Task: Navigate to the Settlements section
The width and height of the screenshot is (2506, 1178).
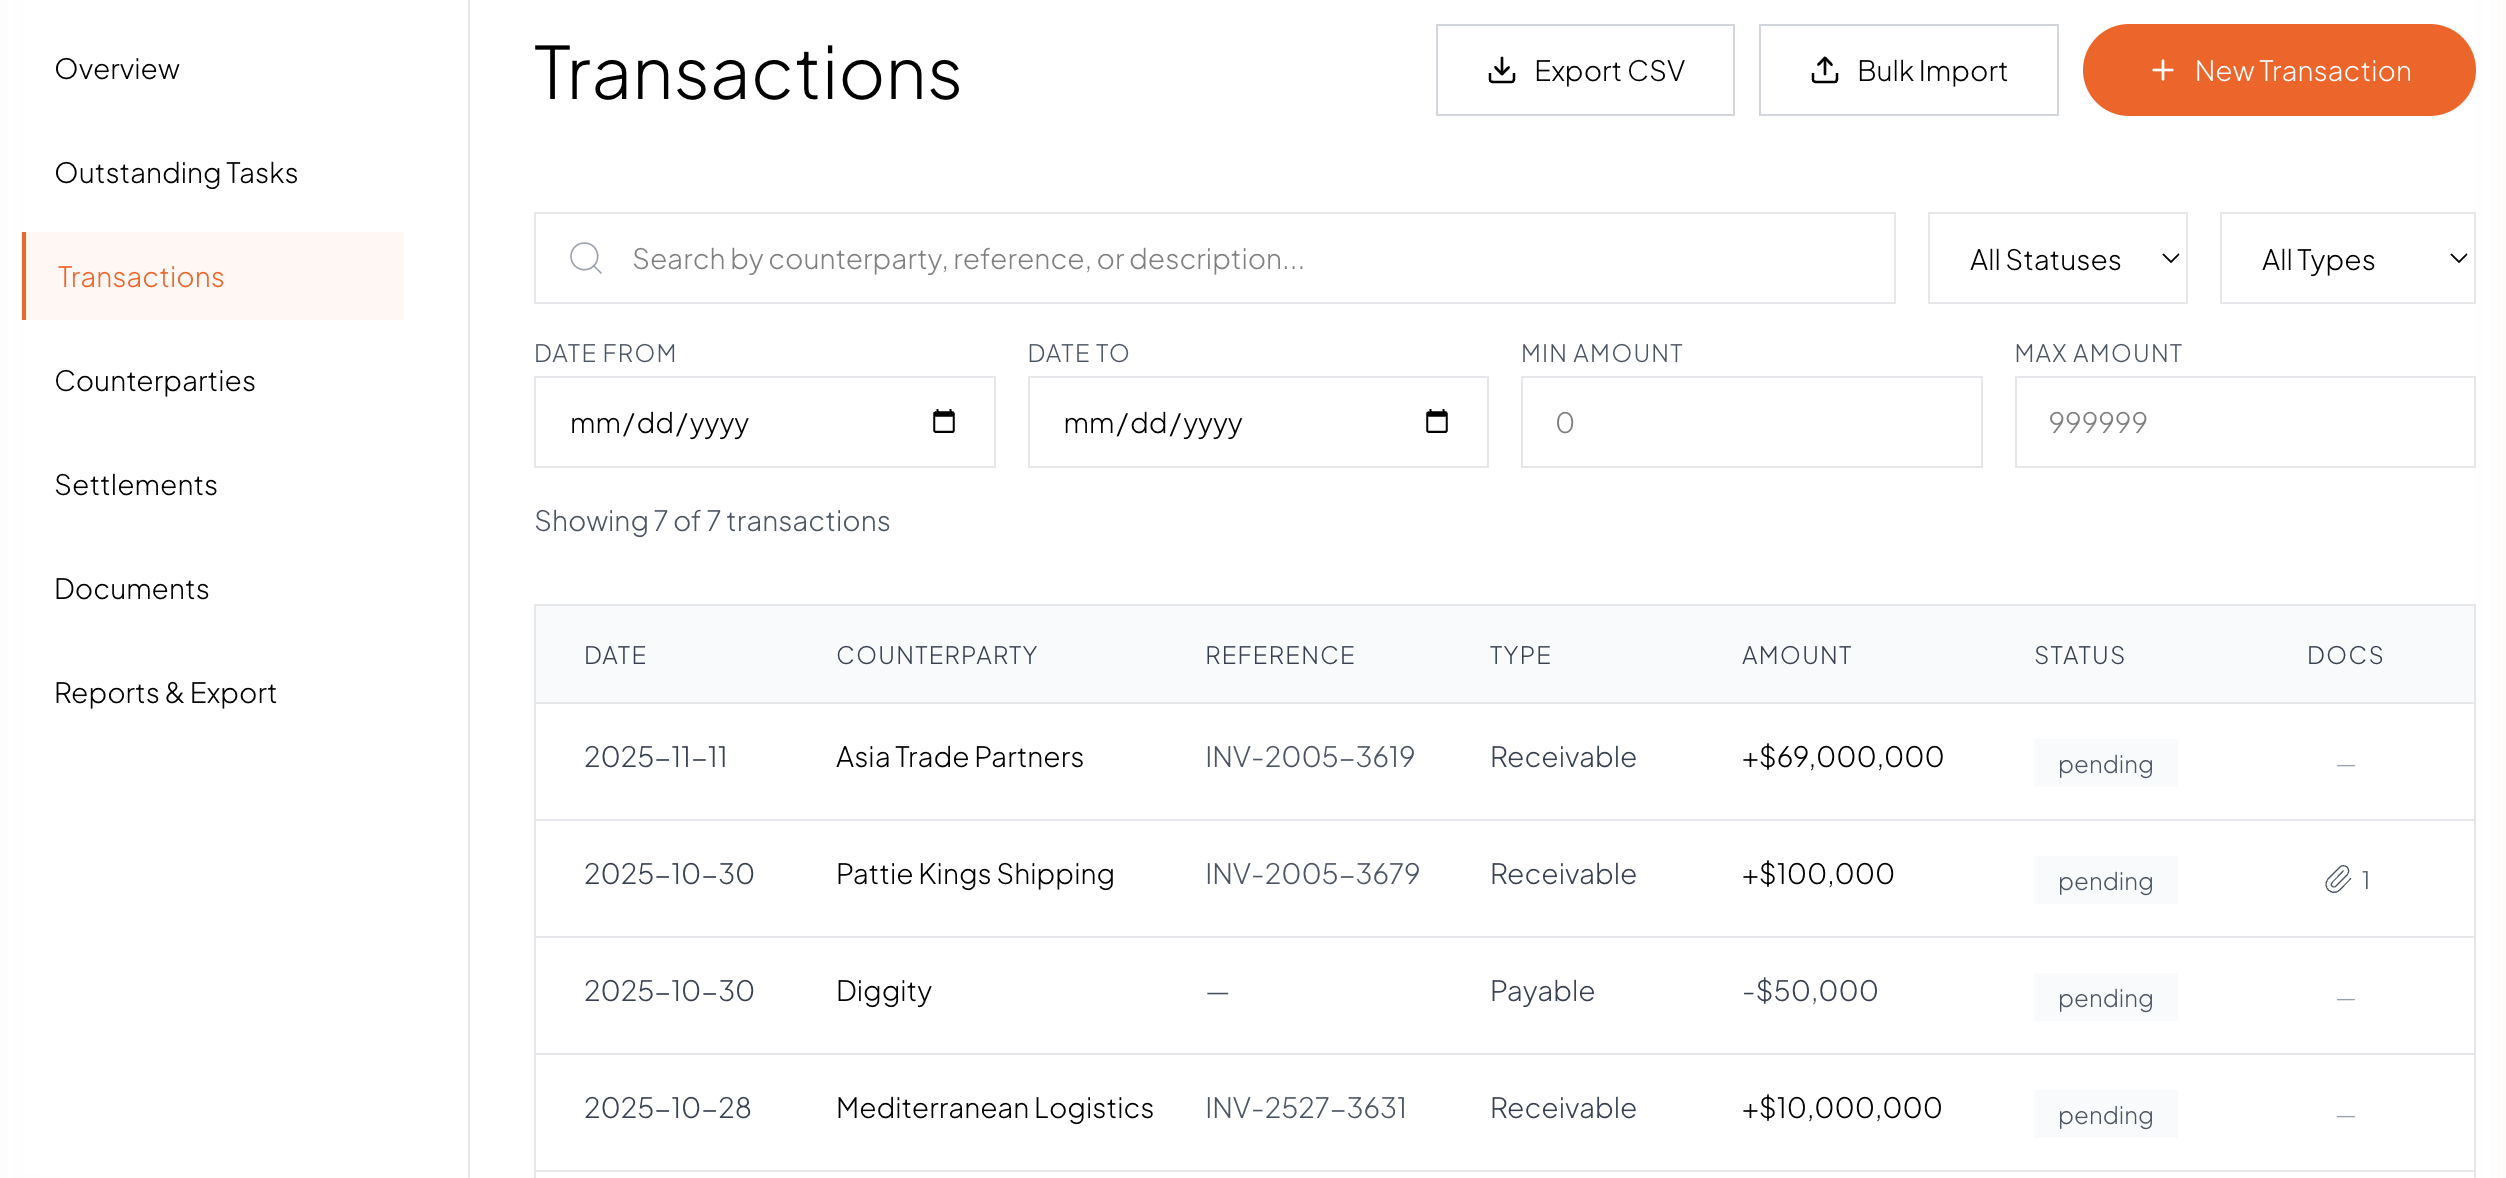Action: [x=136, y=485]
